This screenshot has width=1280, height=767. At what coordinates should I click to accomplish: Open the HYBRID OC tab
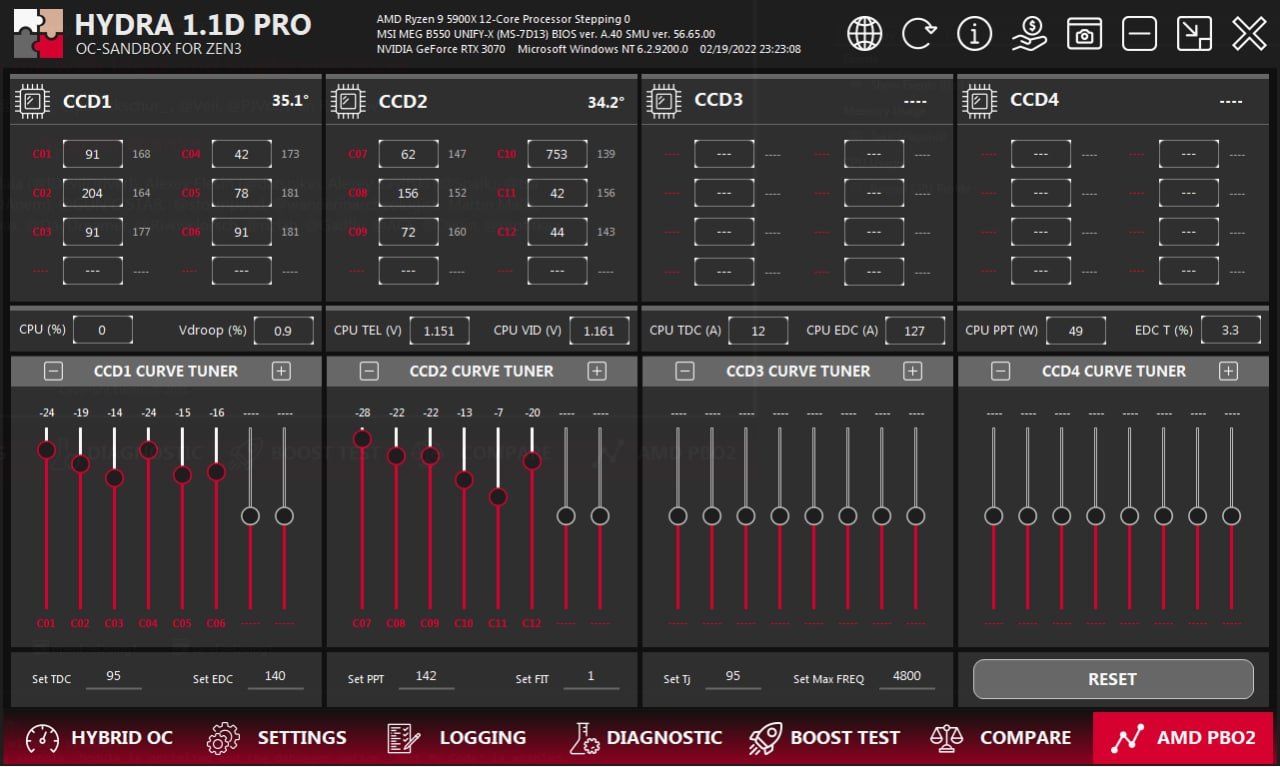[99, 738]
